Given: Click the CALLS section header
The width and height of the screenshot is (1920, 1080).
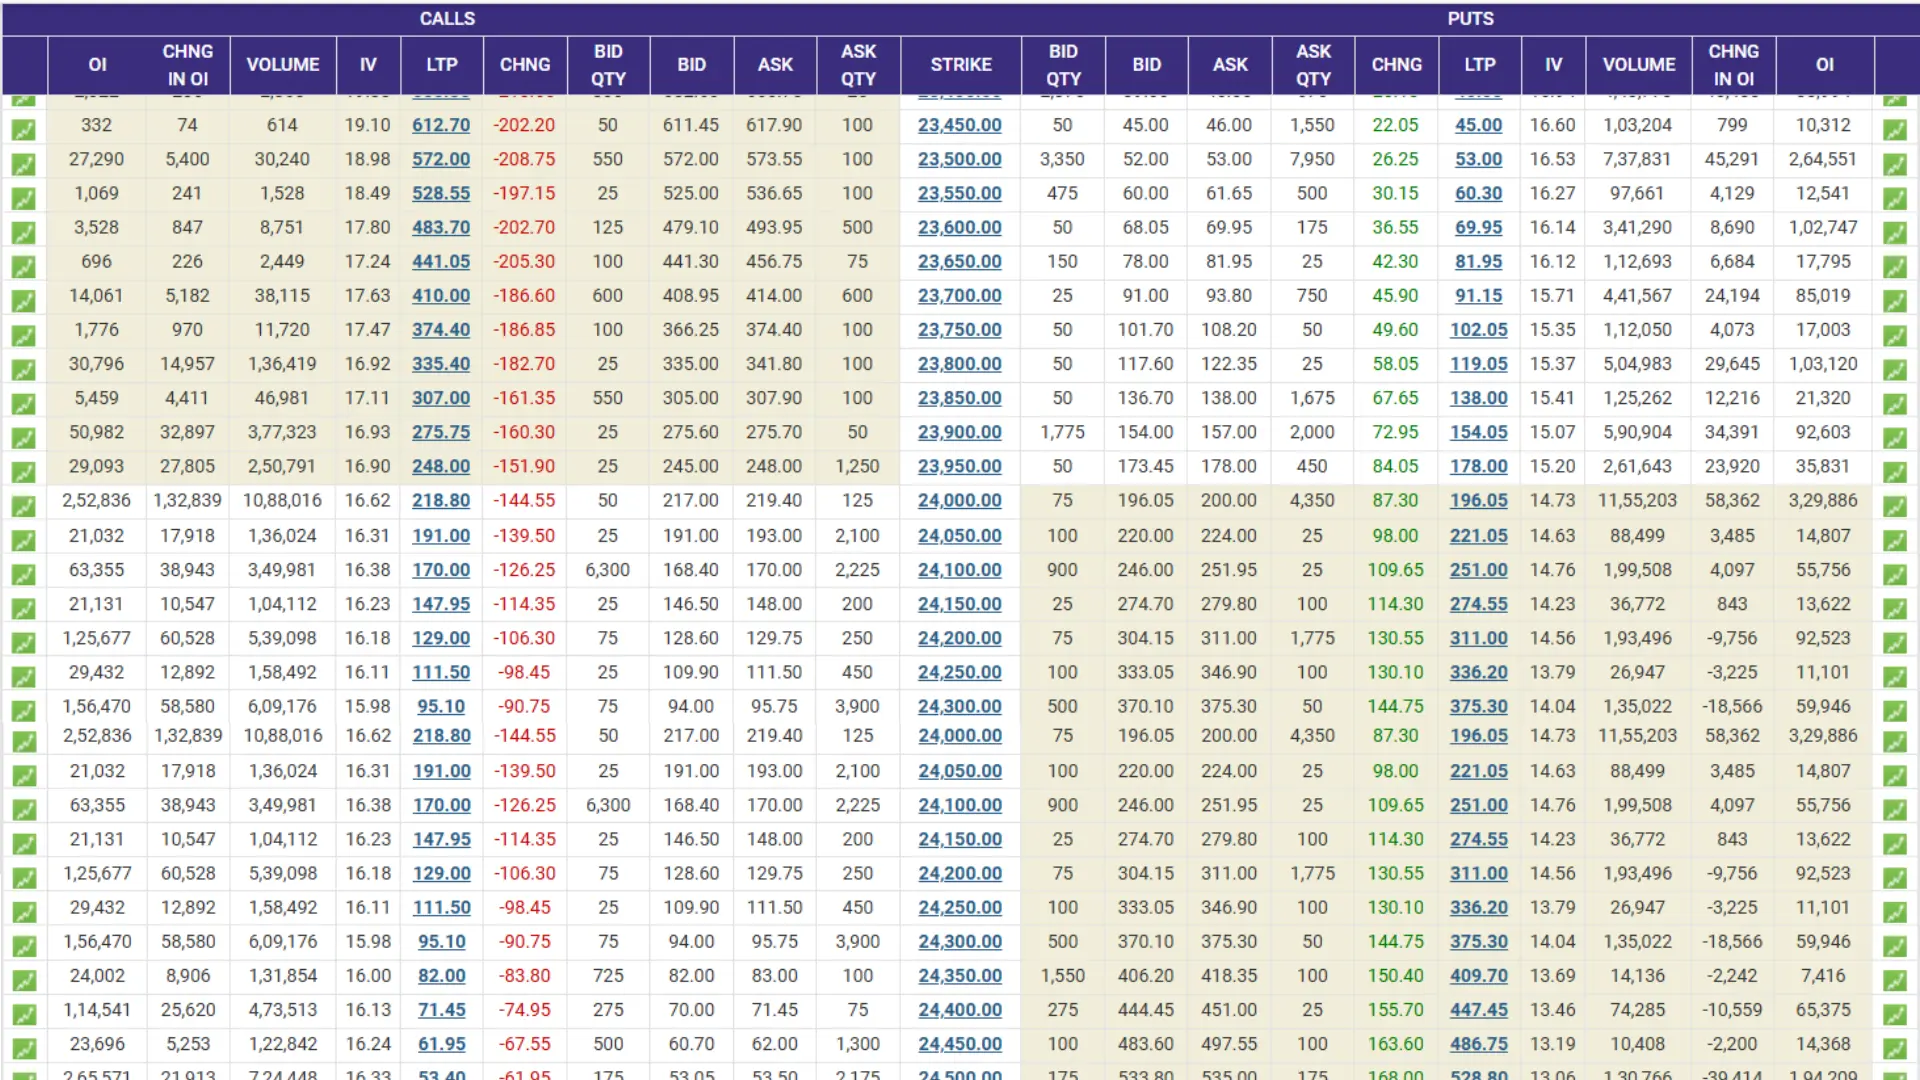Looking at the screenshot, I should coord(447,18).
